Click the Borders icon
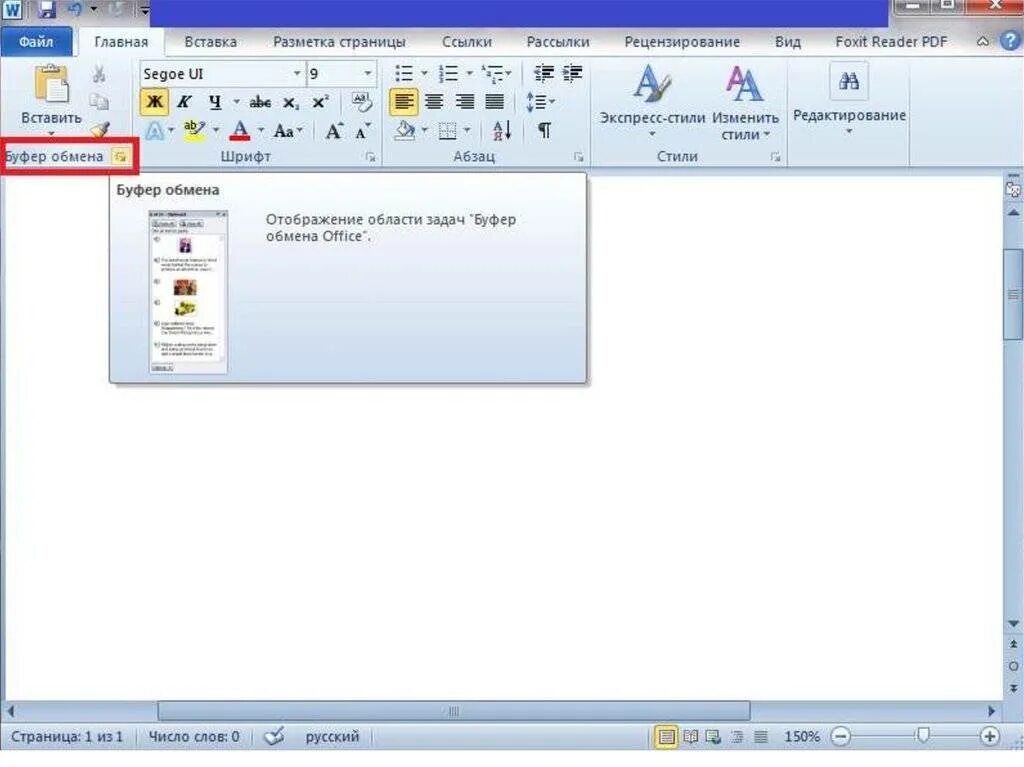The image size is (1024, 767). click(x=447, y=131)
